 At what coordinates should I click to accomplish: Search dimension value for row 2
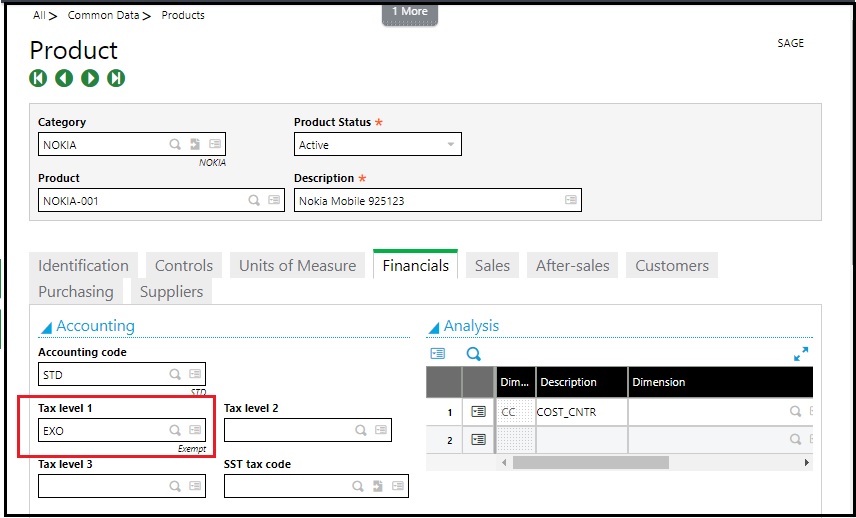[795, 439]
